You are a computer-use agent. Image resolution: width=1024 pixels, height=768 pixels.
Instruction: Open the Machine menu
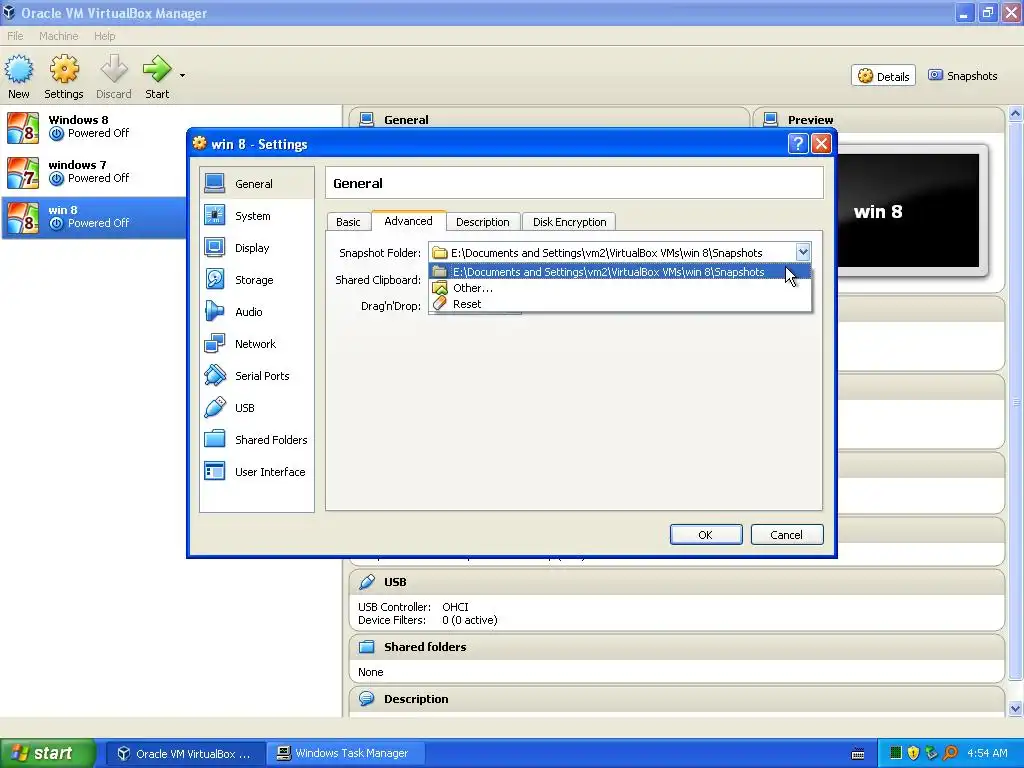(x=58, y=36)
